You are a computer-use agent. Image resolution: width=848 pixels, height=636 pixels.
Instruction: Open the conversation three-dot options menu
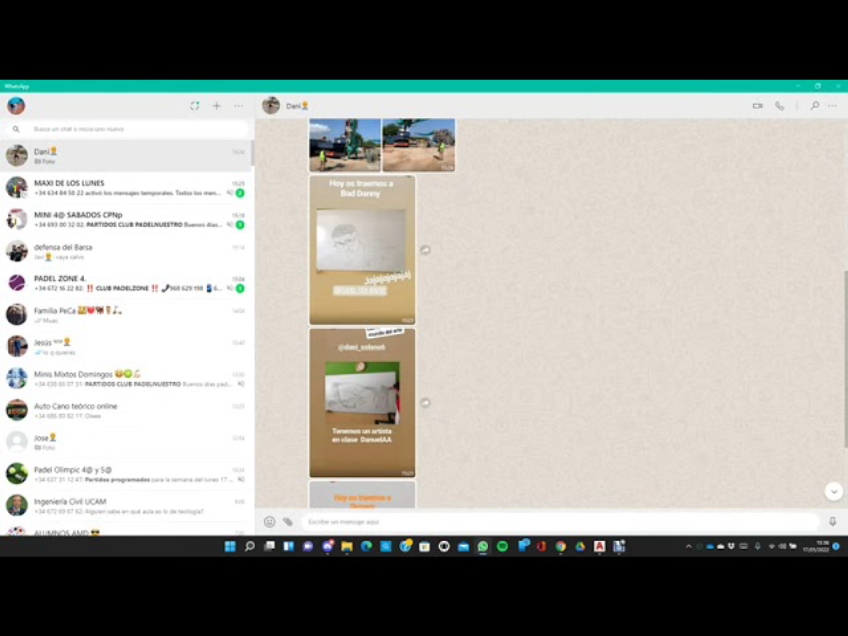832,105
